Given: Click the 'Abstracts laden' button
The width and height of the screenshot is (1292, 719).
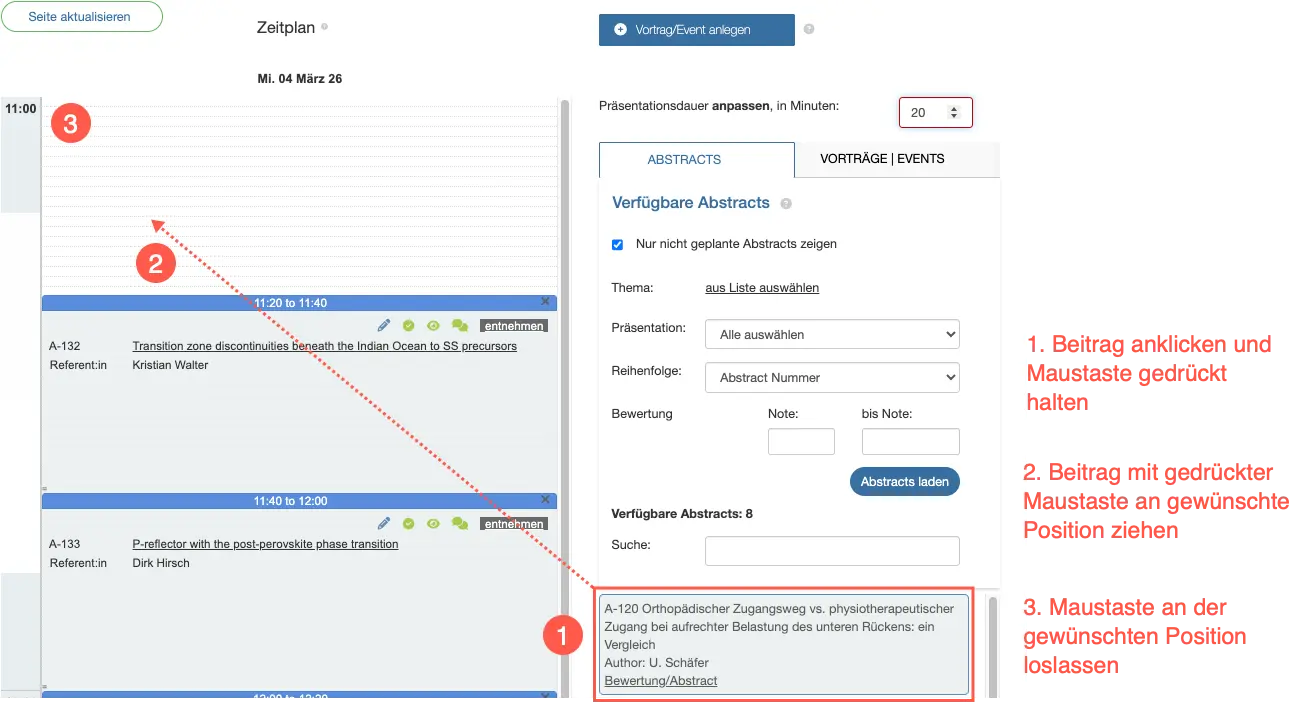Looking at the screenshot, I should click(904, 481).
